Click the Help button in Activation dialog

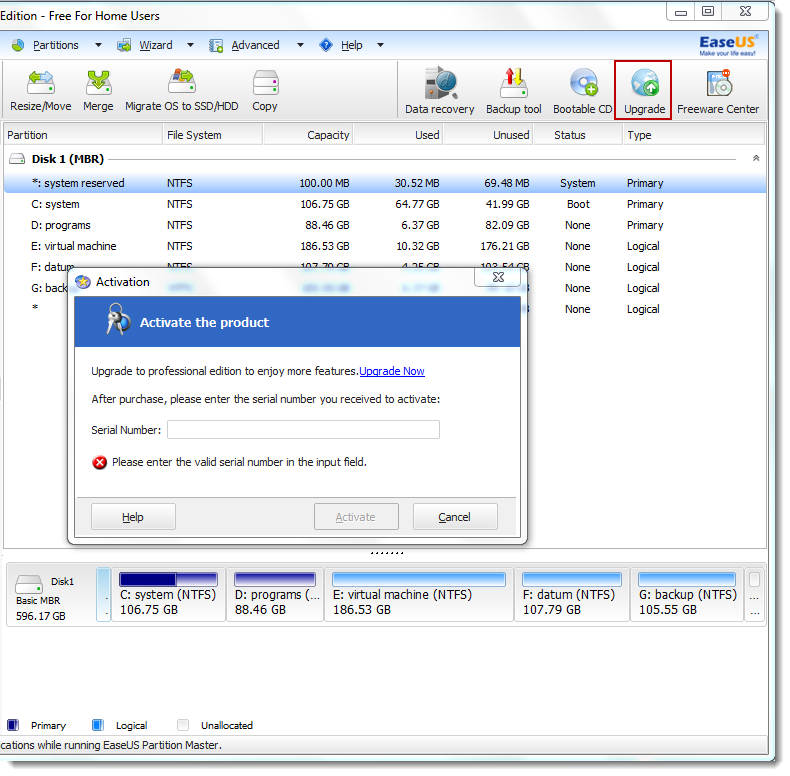click(x=133, y=517)
